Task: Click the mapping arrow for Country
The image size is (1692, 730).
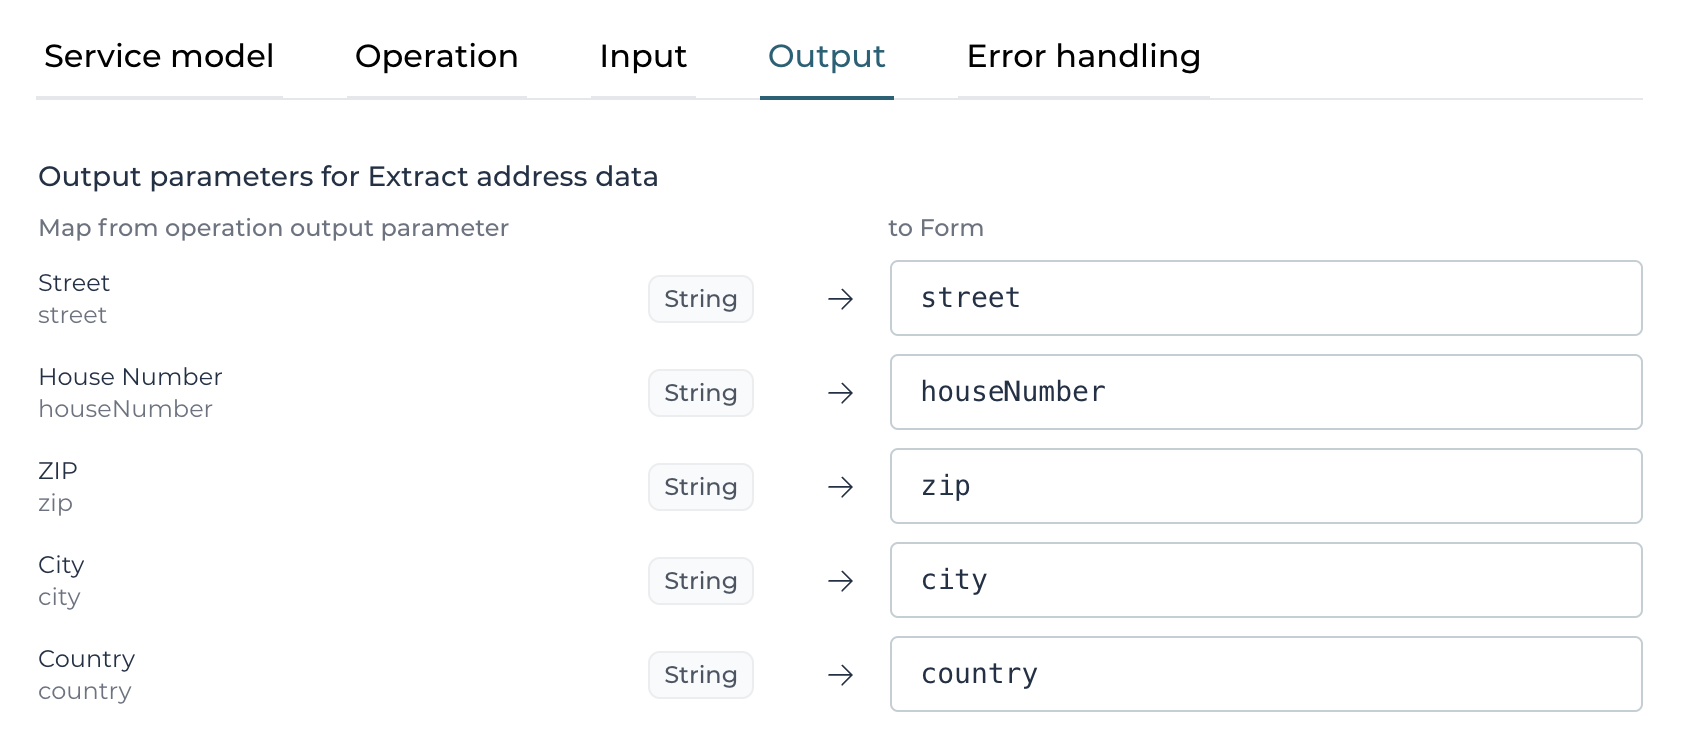Action: point(841,675)
